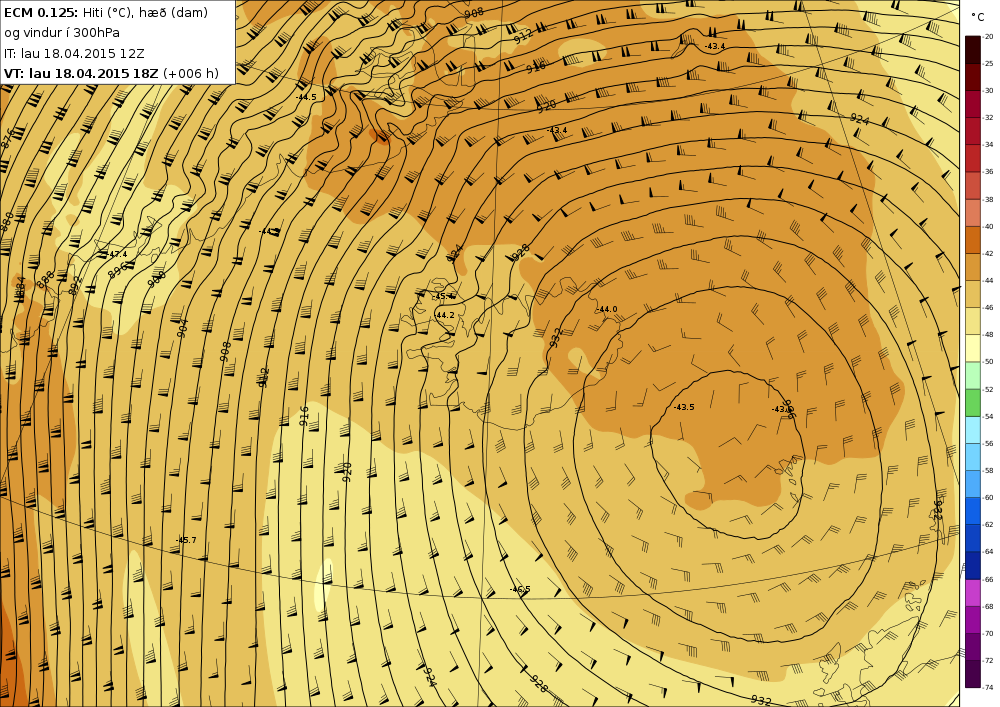The height and width of the screenshot is (707, 1000).
Task: Click the 896 contour height label
Action: [x=119, y=270]
